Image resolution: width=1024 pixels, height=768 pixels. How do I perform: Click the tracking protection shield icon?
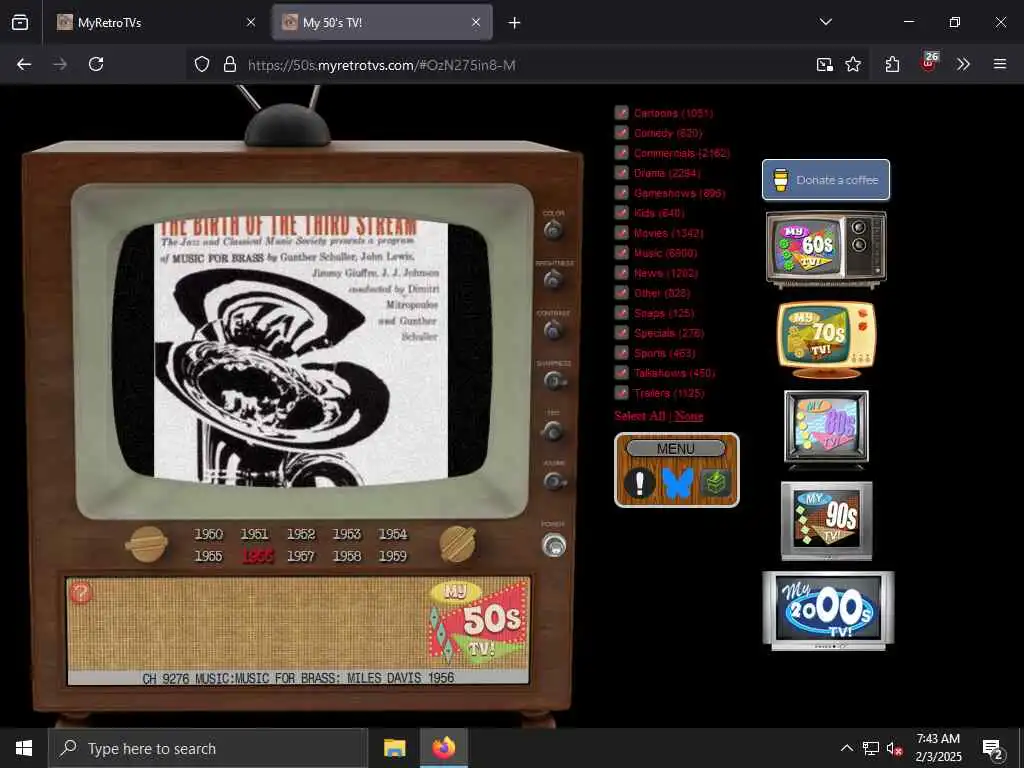point(202,64)
